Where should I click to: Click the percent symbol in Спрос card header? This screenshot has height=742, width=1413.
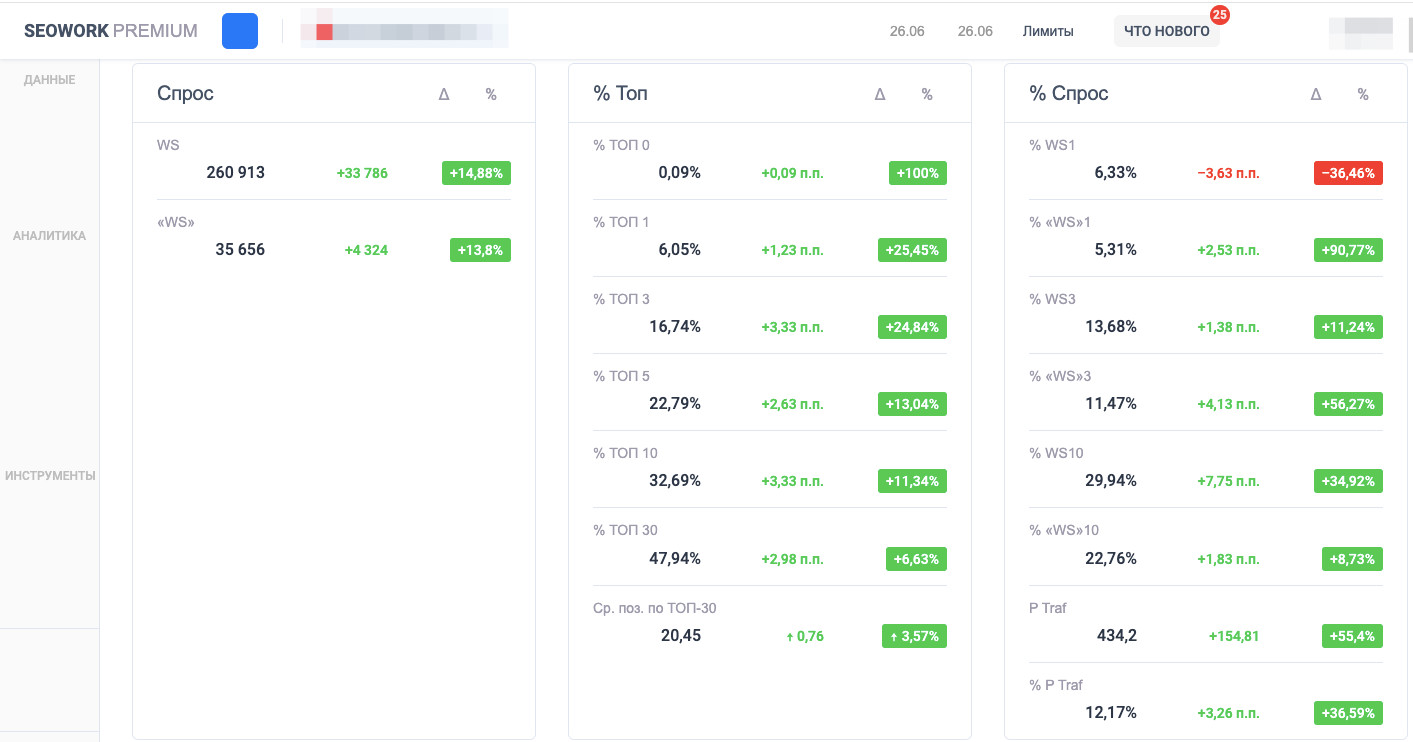pos(491,94)
